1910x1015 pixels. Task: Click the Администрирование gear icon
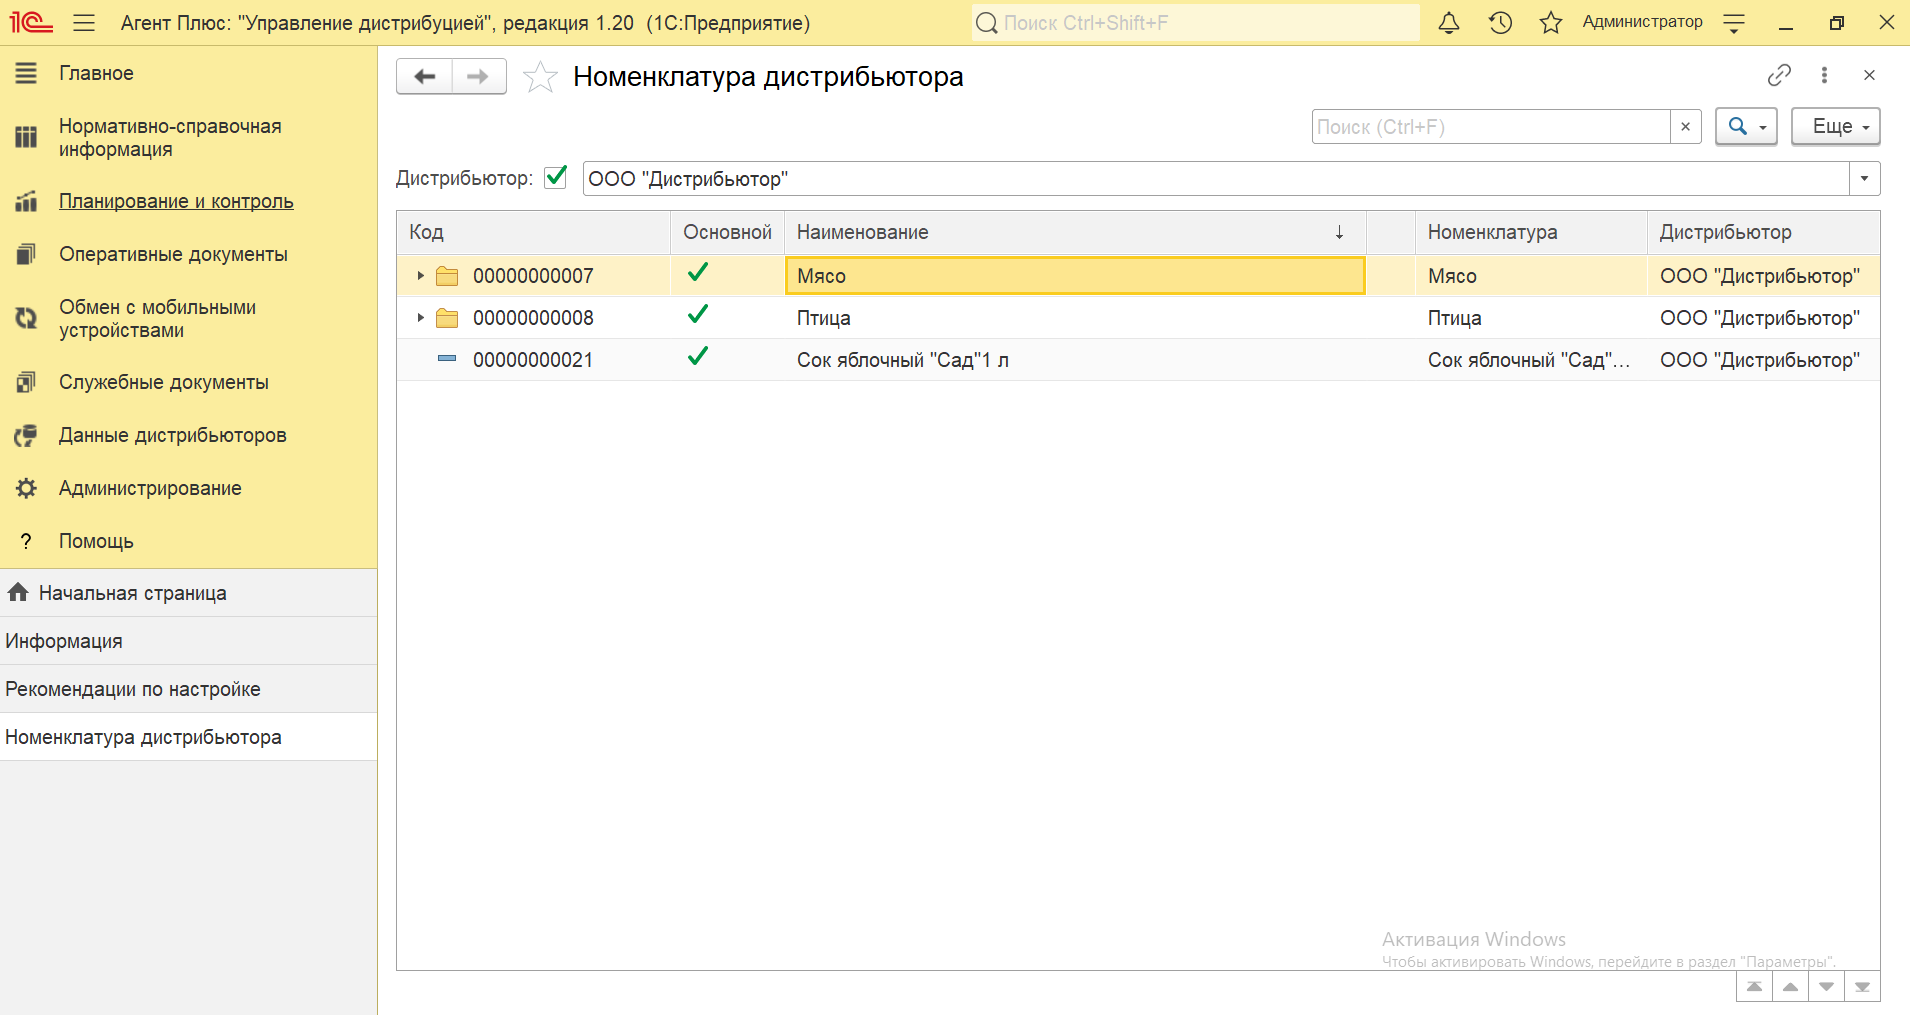tap(26, 488)
